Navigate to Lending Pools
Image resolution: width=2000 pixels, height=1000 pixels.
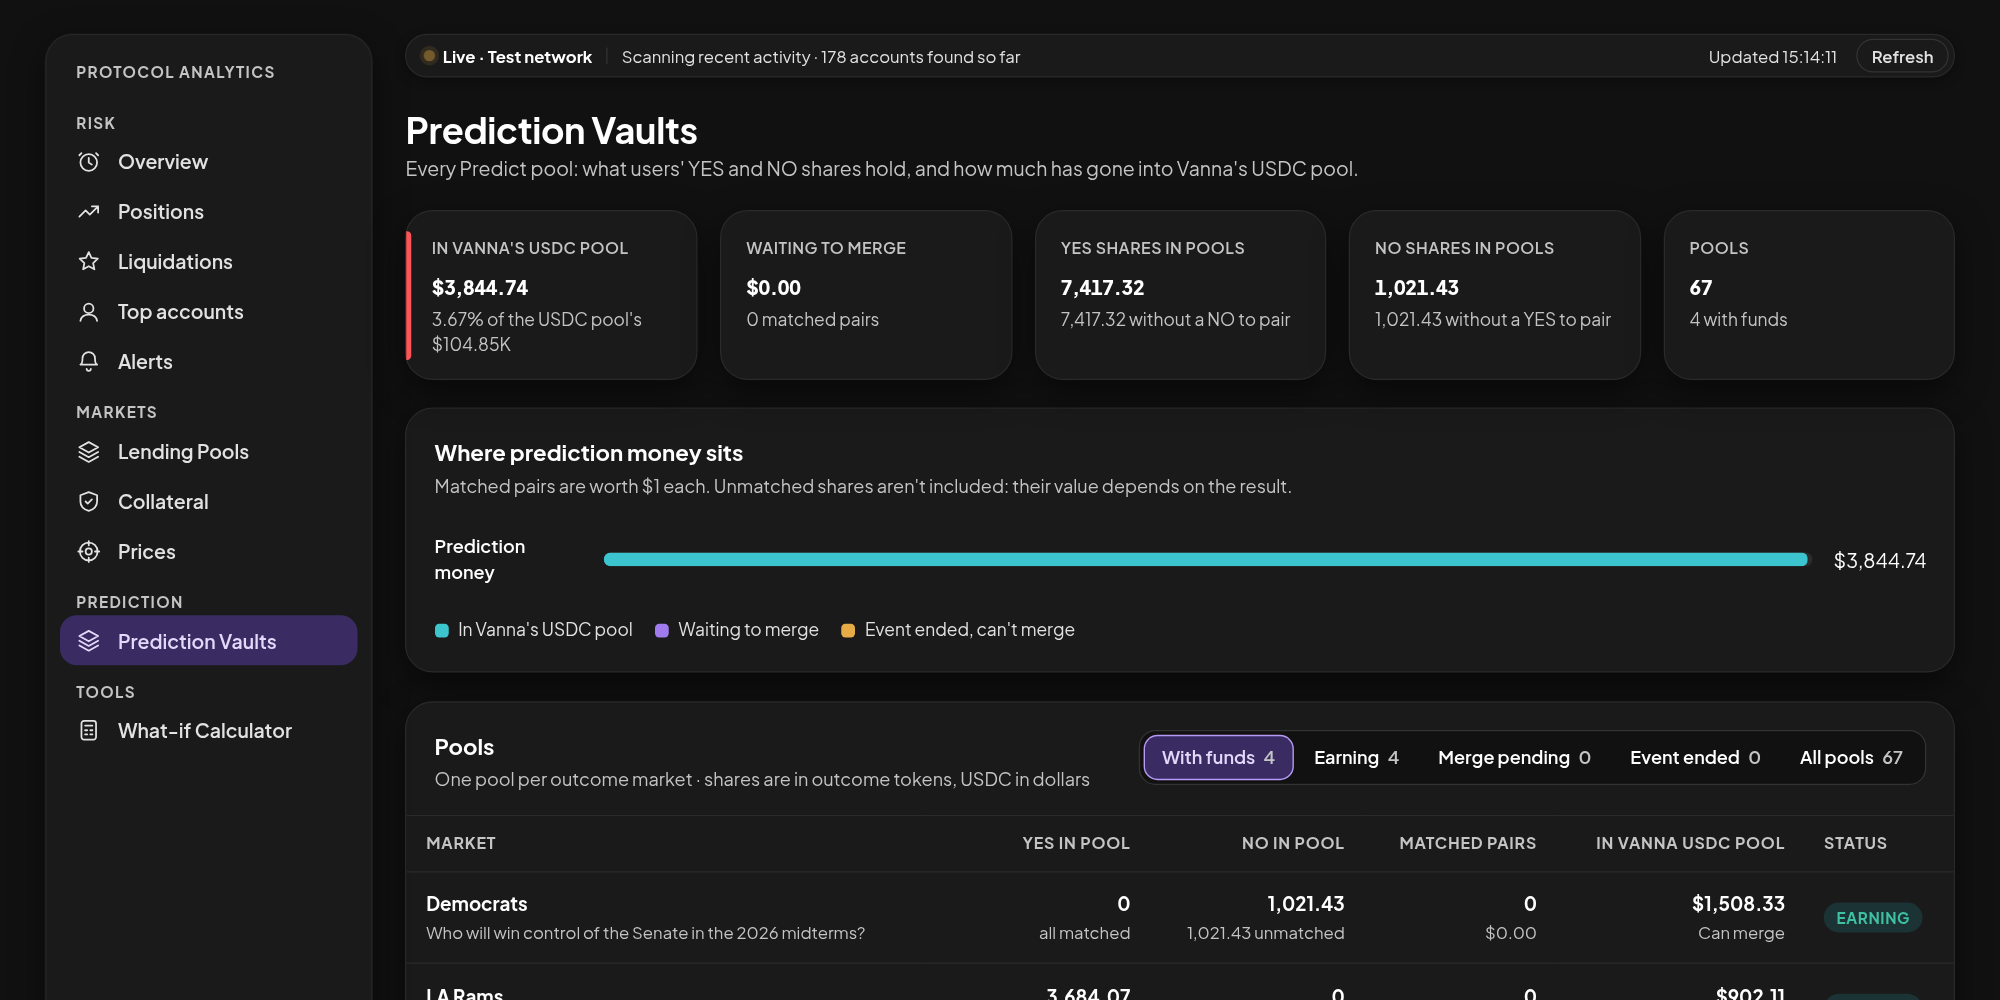pyautogui.click(x=208, y=452)
